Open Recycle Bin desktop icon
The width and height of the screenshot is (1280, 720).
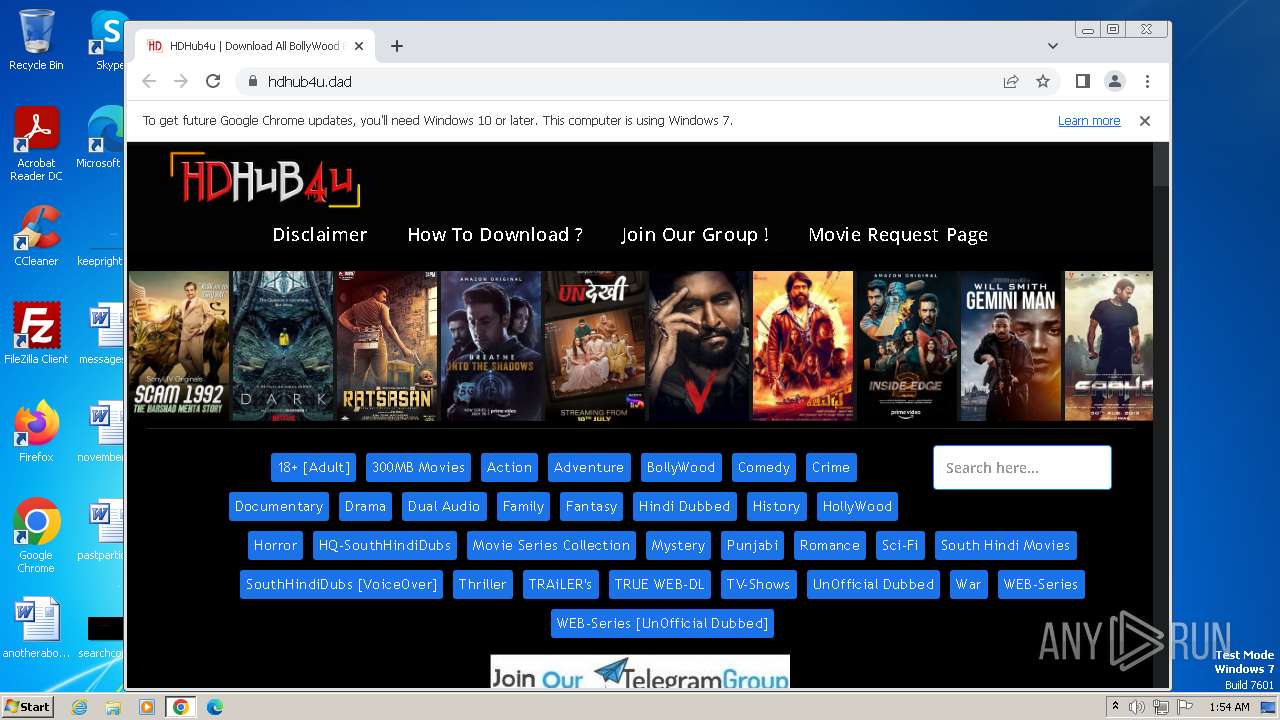tap(36, 40)
